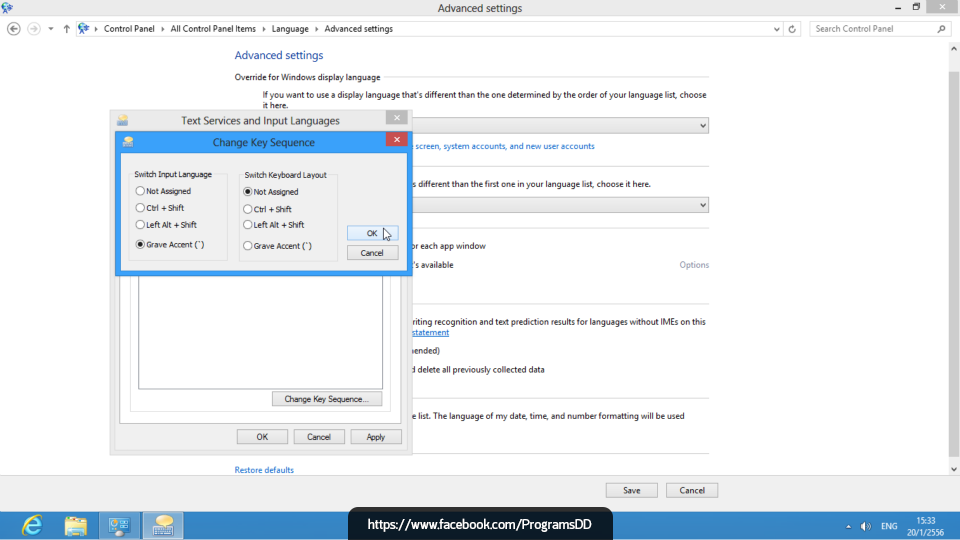Screen dimensions: 960x540
Task: Click the volume speaker tray icon
Action: click(864, 526)
